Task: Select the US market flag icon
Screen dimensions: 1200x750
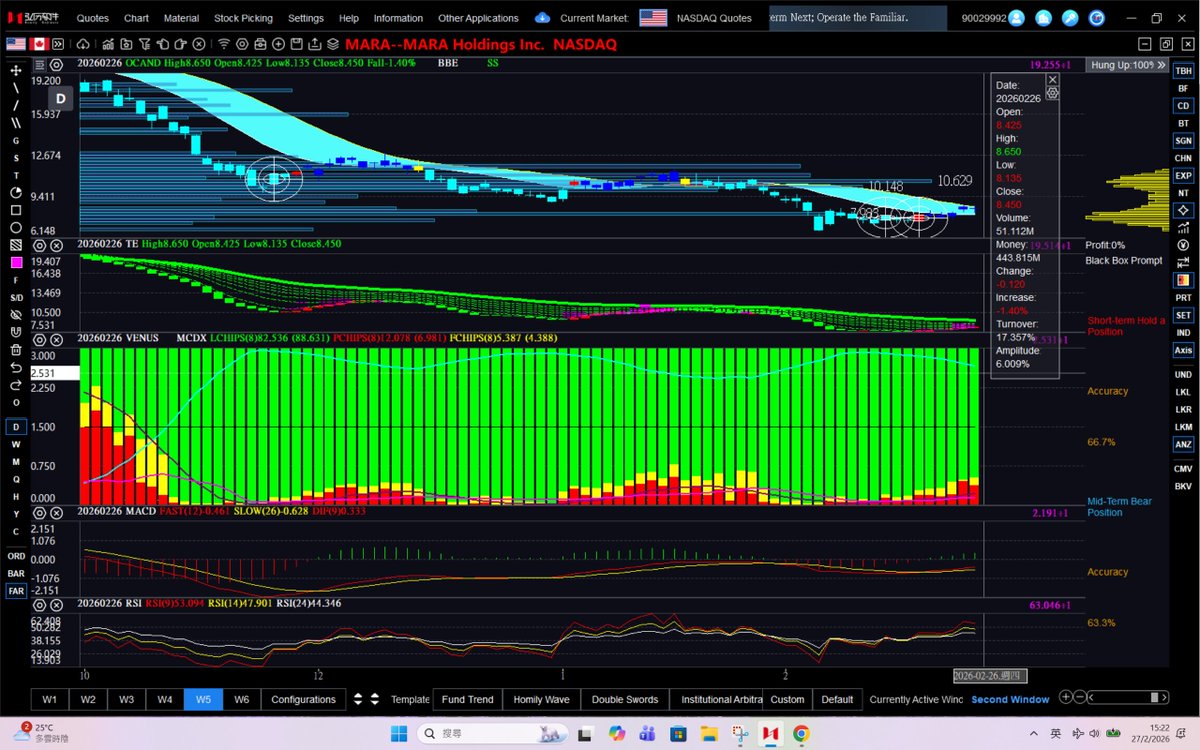Action: tap(16, 44)
